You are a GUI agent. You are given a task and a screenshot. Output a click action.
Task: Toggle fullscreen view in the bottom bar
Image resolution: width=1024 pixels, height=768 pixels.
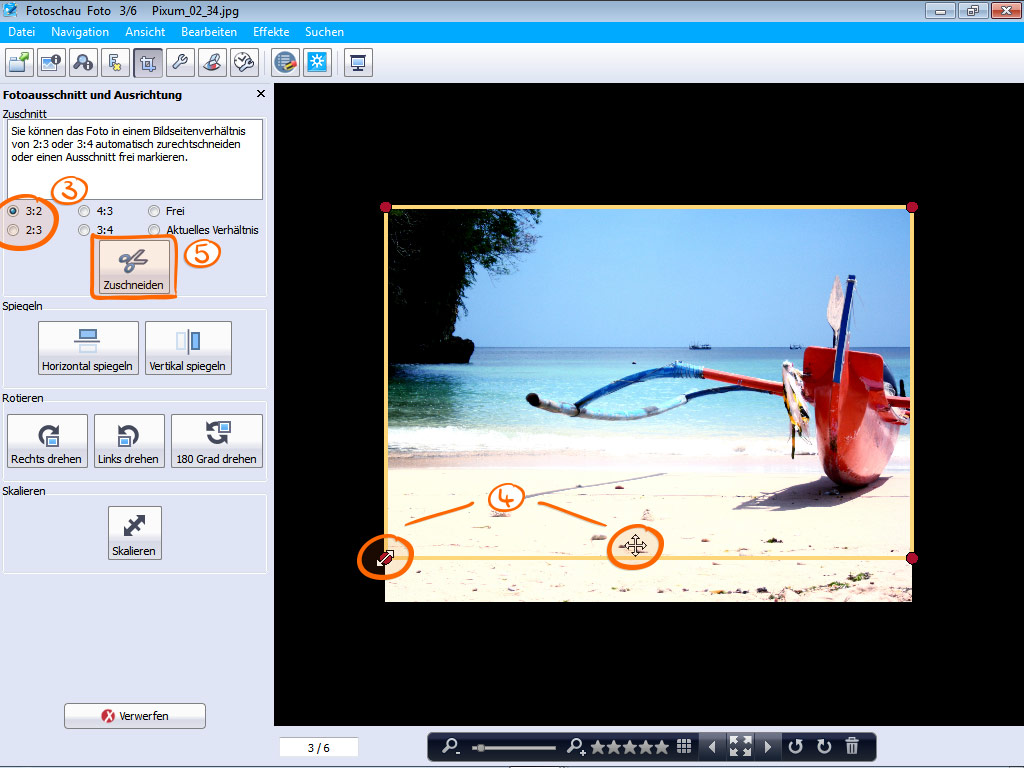click(x=740, y=746)
